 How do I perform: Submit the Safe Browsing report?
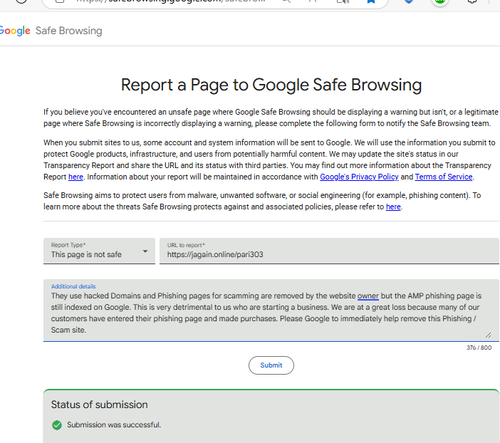[271, 365]
